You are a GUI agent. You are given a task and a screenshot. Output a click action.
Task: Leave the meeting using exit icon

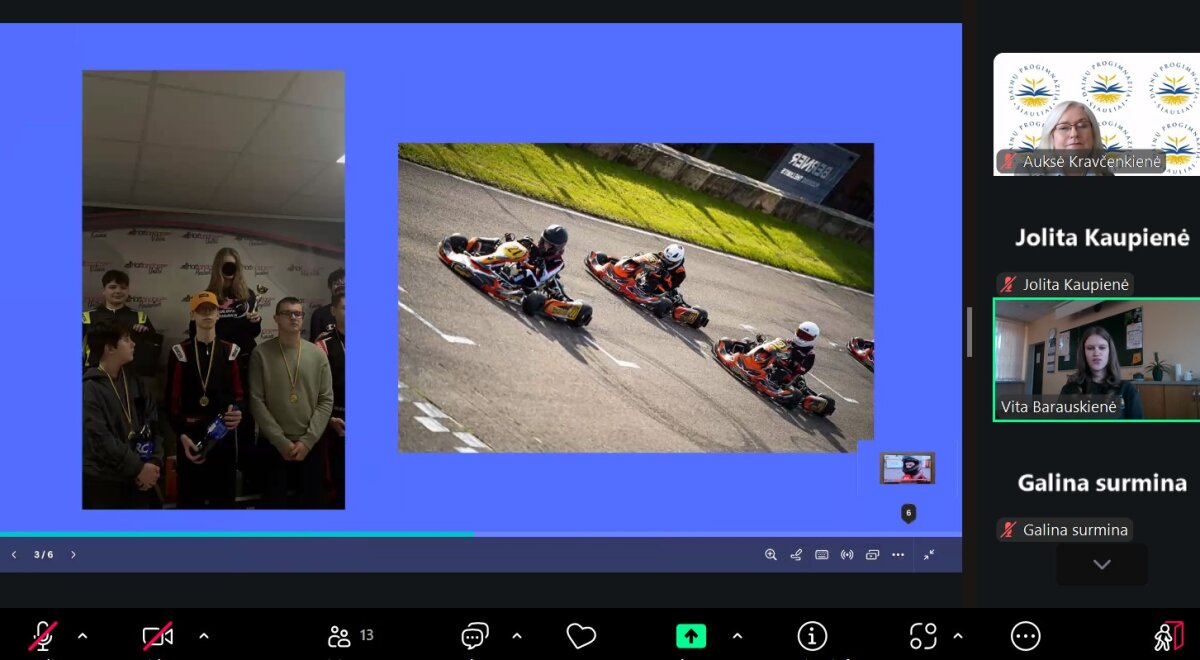[1168, 636]
